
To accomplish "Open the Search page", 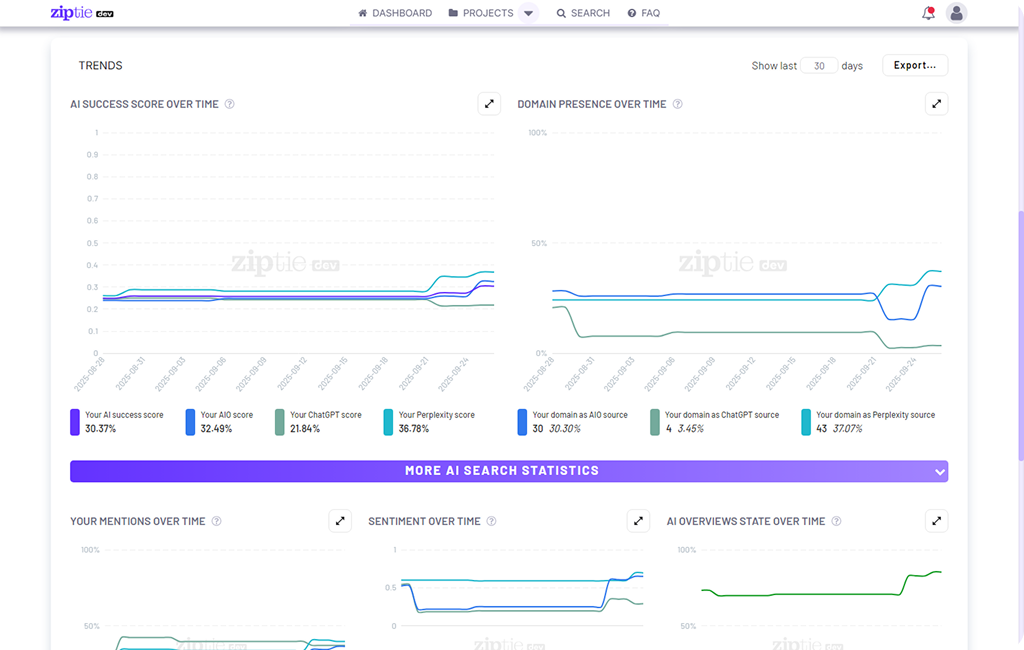I will [x=583, y=13].
